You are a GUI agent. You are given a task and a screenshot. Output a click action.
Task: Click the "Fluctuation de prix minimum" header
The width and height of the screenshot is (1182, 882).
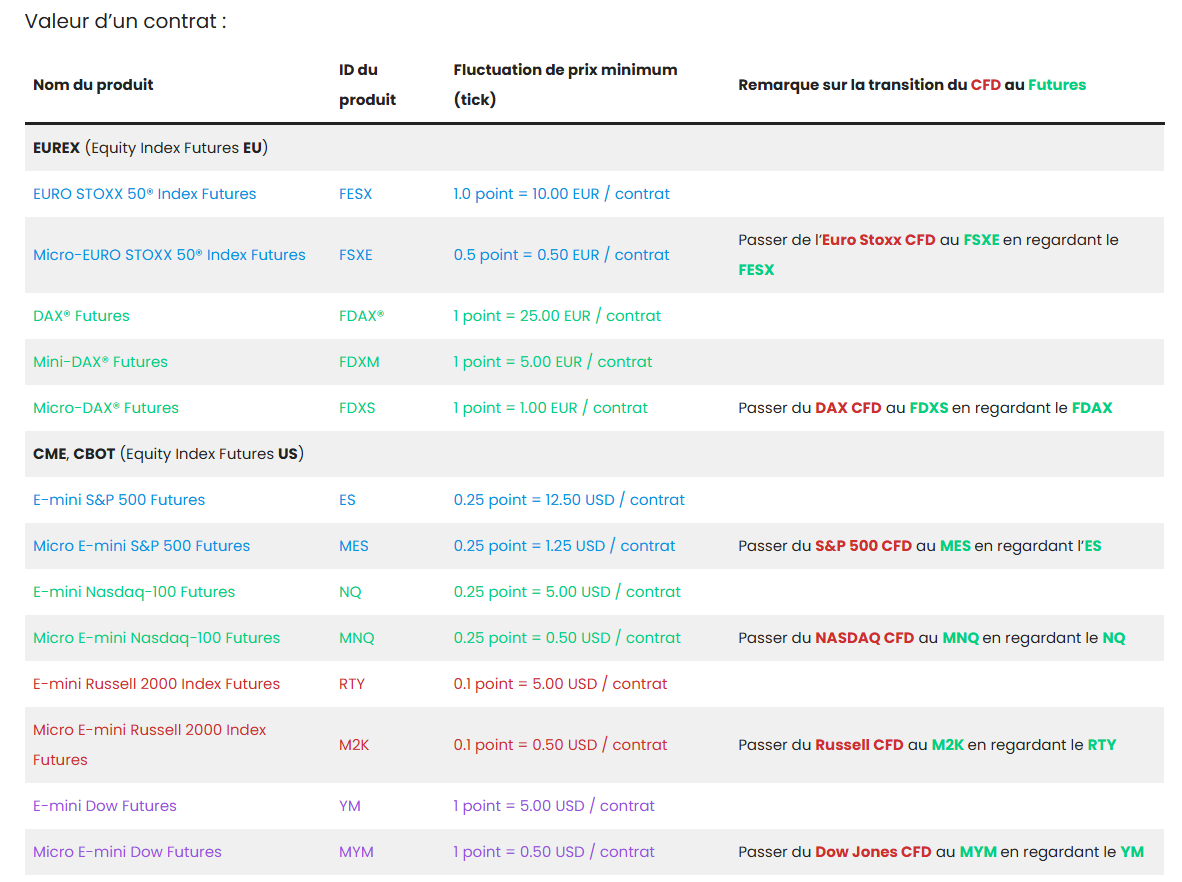[x=565, y=70]
